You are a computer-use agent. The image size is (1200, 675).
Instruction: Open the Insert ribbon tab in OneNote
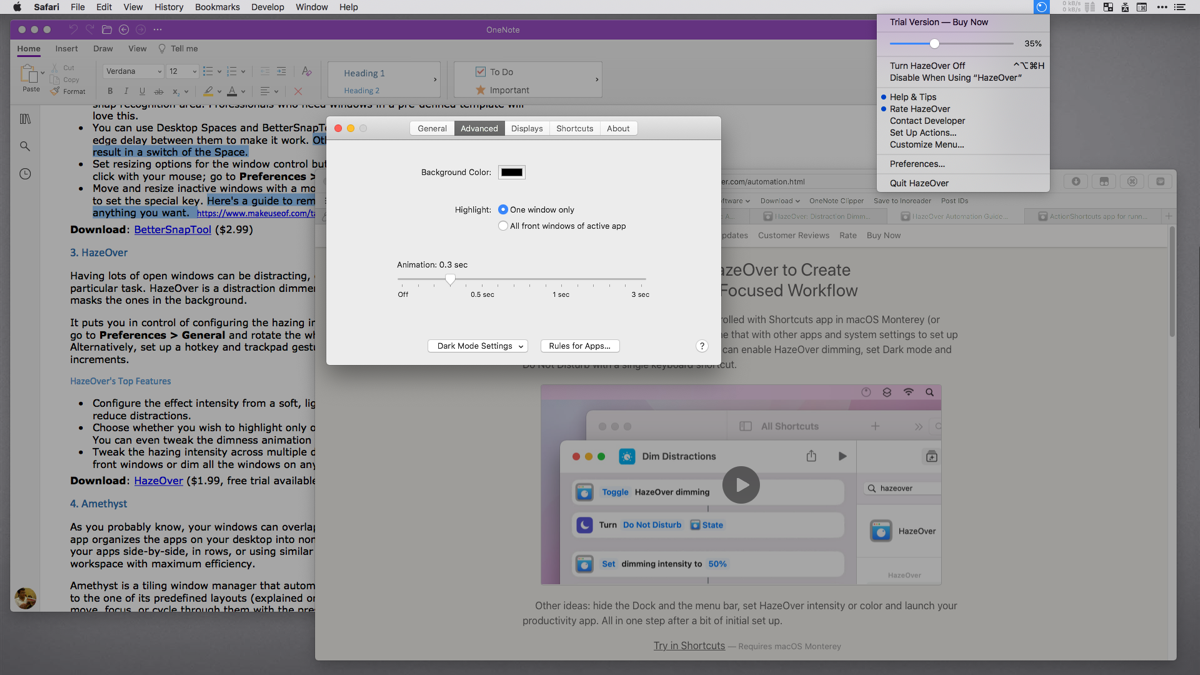(x=67, y=48)
